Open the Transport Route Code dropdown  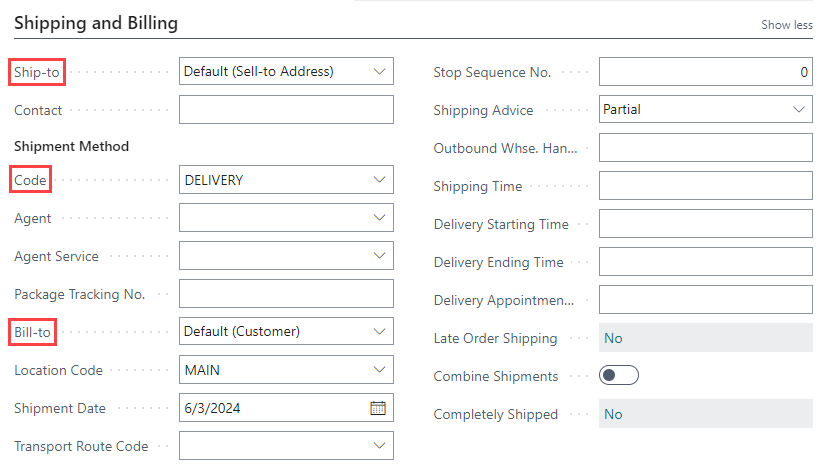click(379, 446)
